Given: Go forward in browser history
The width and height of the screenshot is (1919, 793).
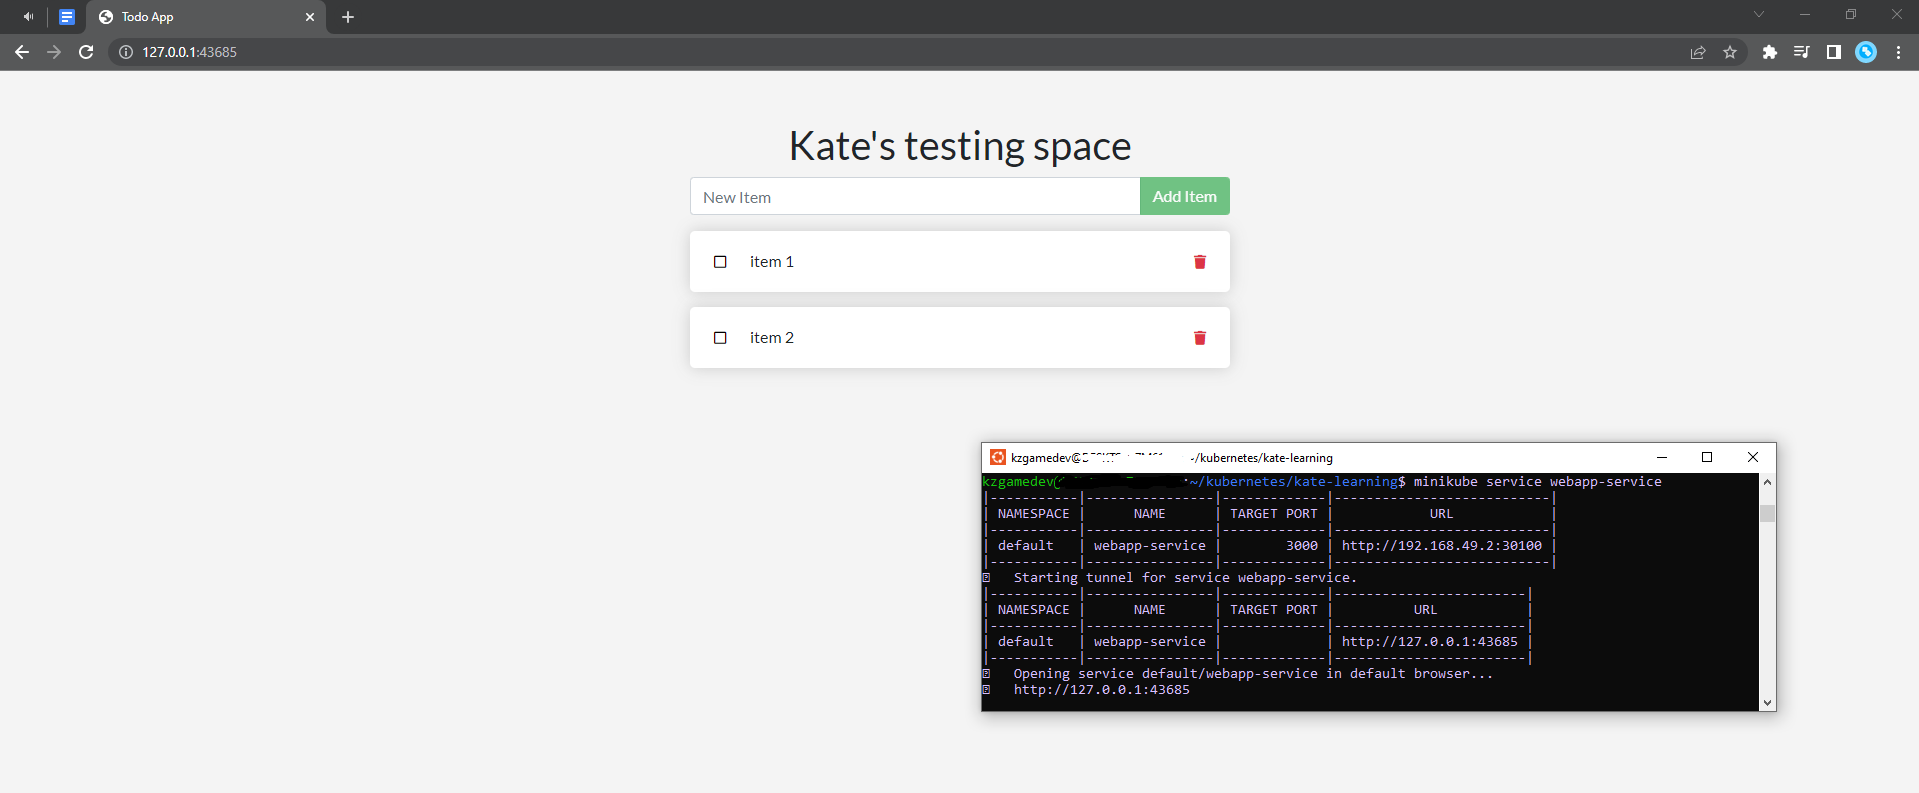Looking at the screenshot, I should point(54,52).
